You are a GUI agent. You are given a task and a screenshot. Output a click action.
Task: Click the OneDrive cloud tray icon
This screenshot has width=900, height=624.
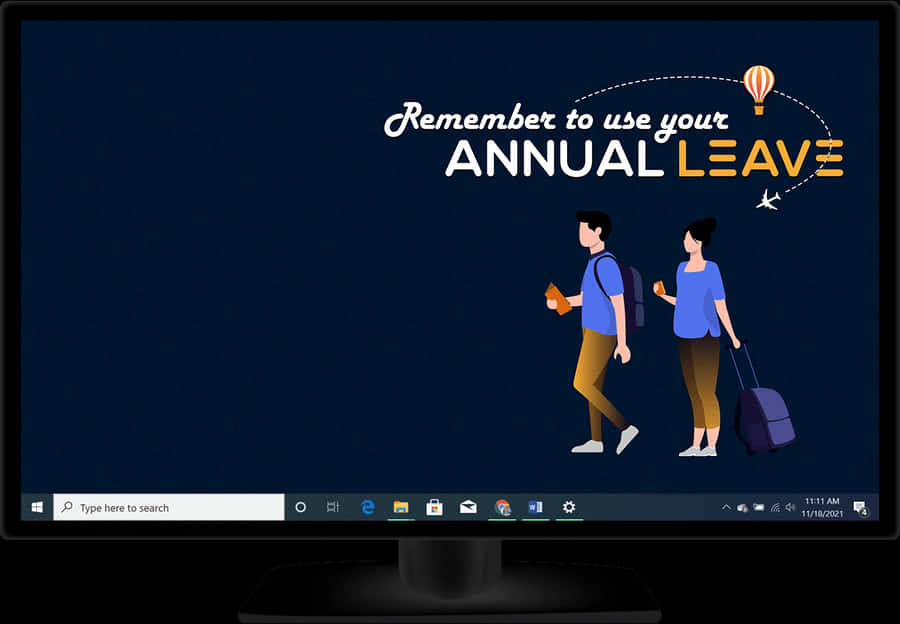coord(742,508)
